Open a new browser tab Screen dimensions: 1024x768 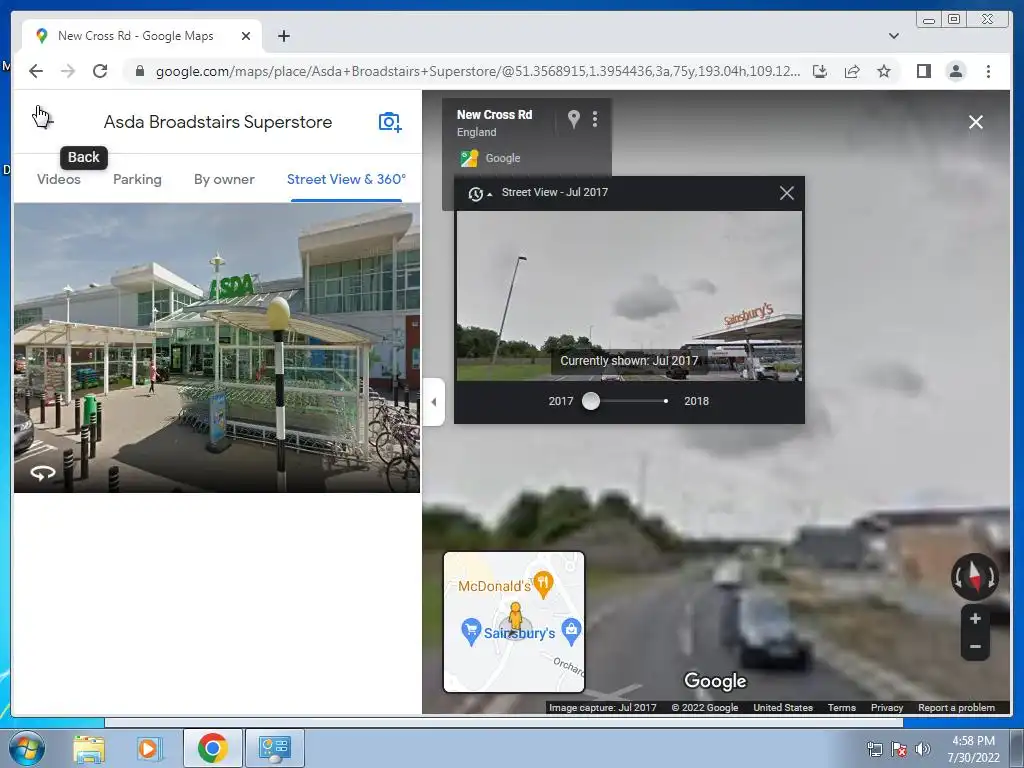283,37
